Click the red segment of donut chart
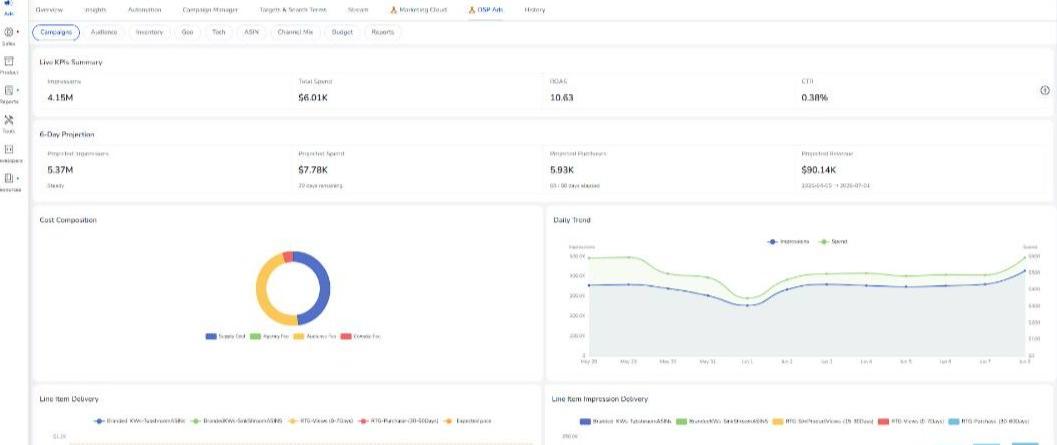This screenshot has width=1057, height=445. pos(288,257)
